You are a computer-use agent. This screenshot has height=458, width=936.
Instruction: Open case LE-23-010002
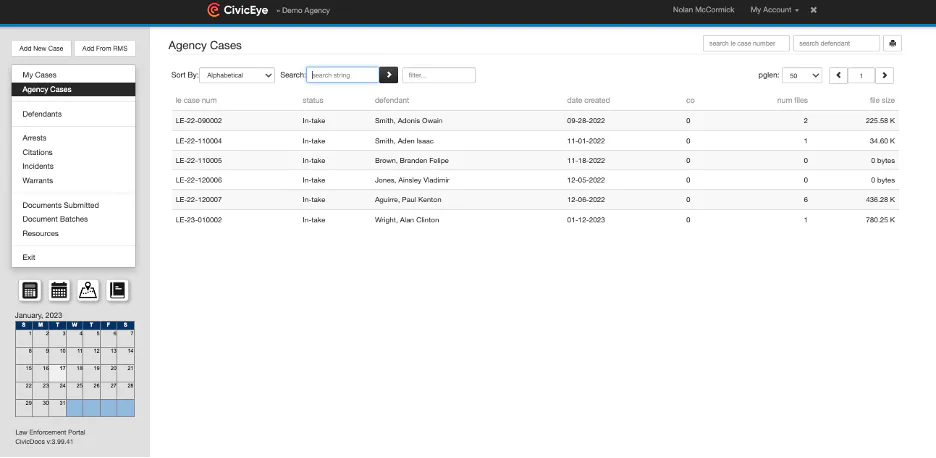pos(199,220)
